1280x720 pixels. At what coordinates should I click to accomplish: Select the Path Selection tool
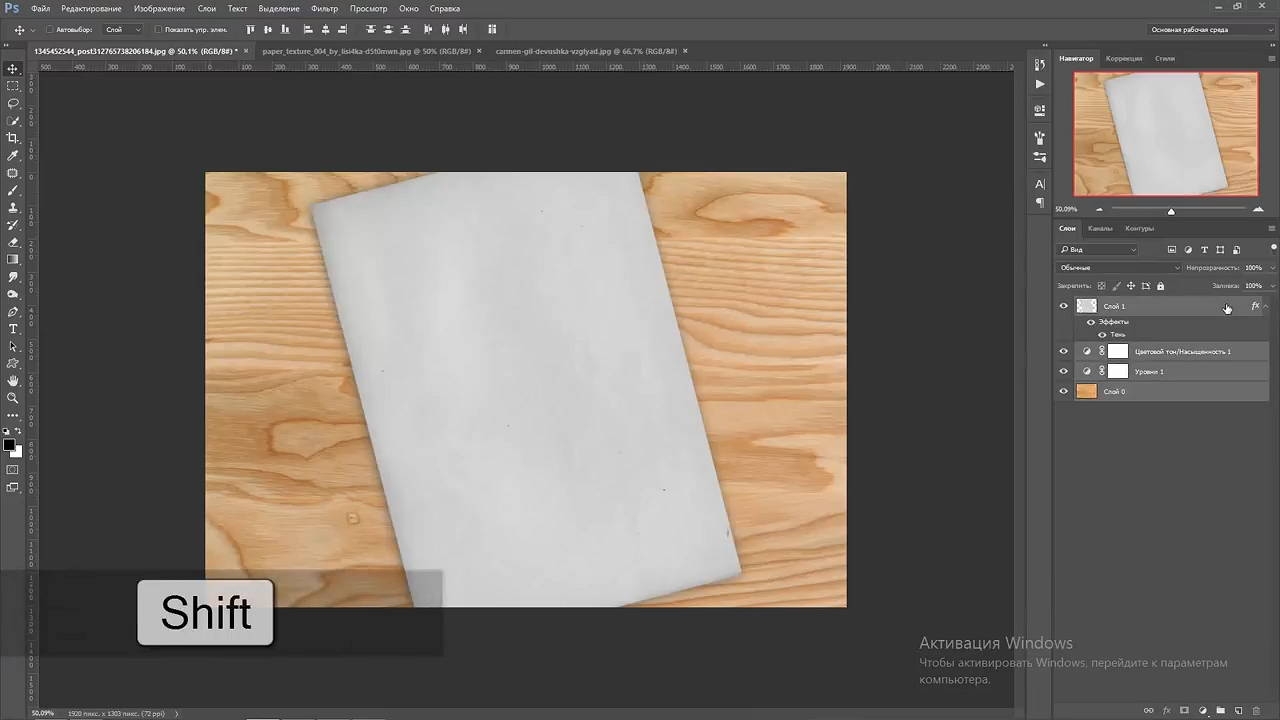tap(13, 347)
